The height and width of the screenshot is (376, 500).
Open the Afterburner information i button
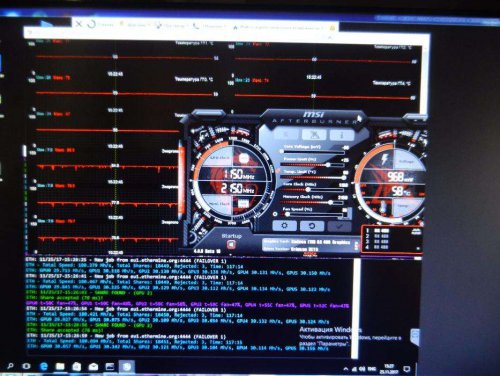click(x=342, y=135)
